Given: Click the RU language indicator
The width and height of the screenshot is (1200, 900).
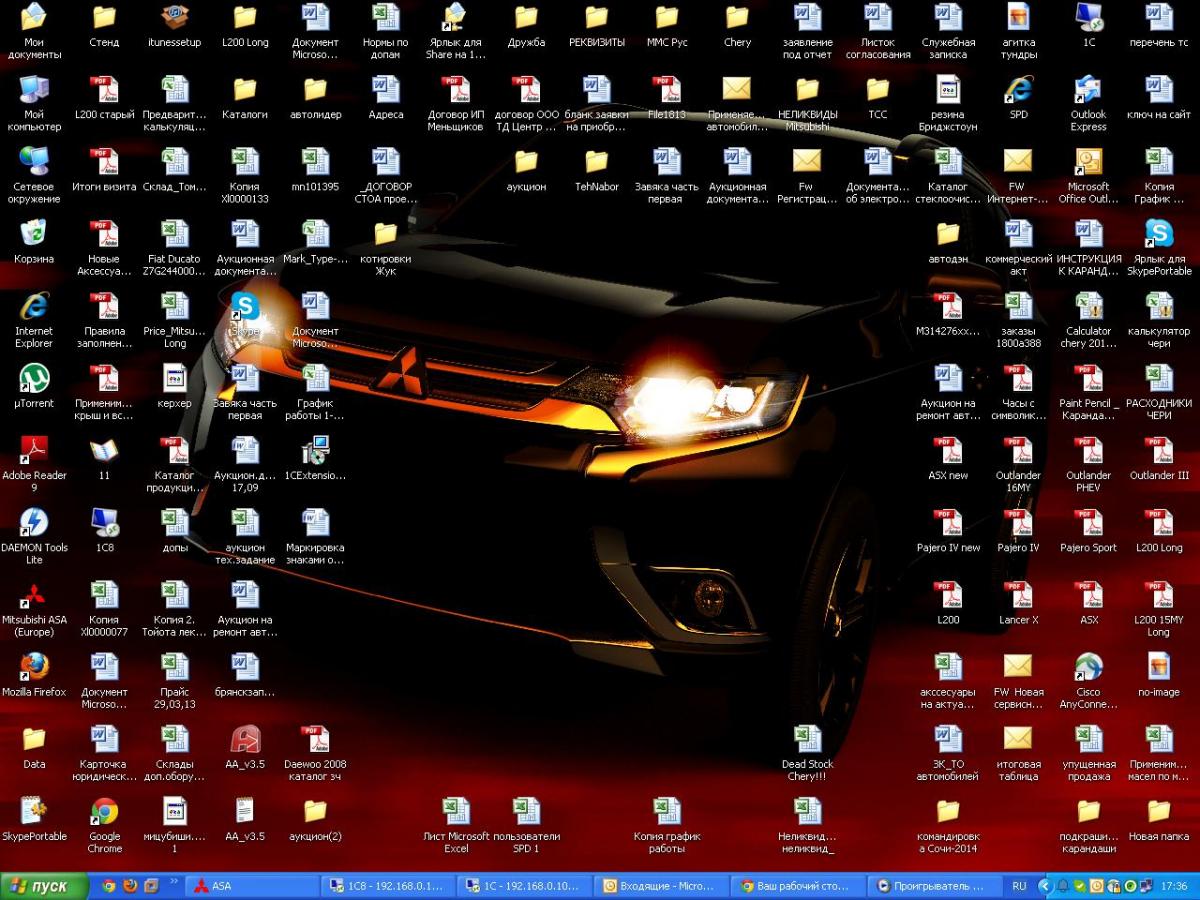Looking at the screenshot, I should pos(1019,886).
